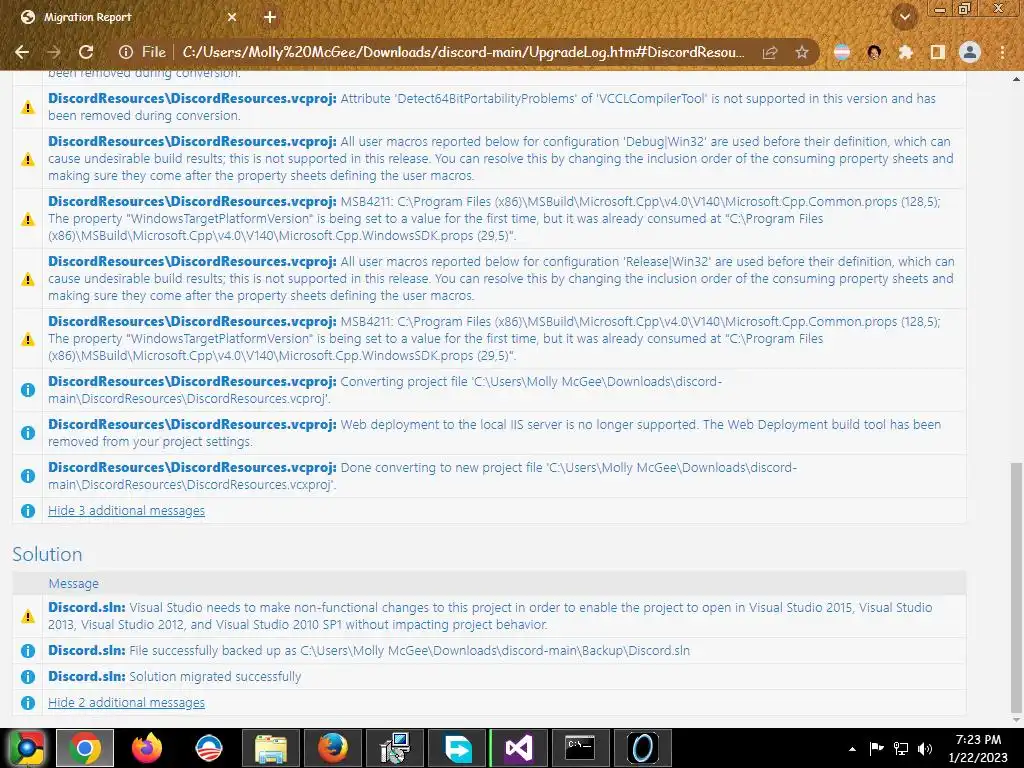Open the Extensions puzzle piece menu
The width and height of the screenshot is (1024, 768).
[x=905, y=52]
